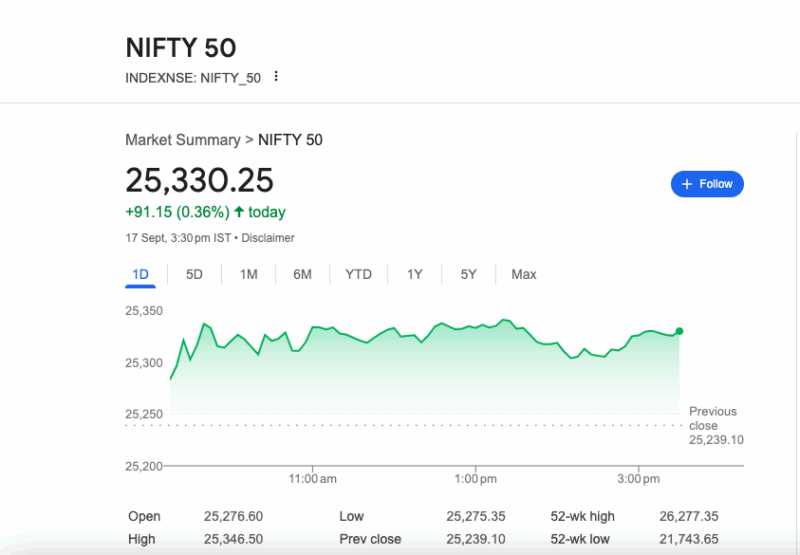Image resolution: width=800 pixels, height=555 pixels.
Task: Click the 11:00 am time axis label
Action: point(312,480)
